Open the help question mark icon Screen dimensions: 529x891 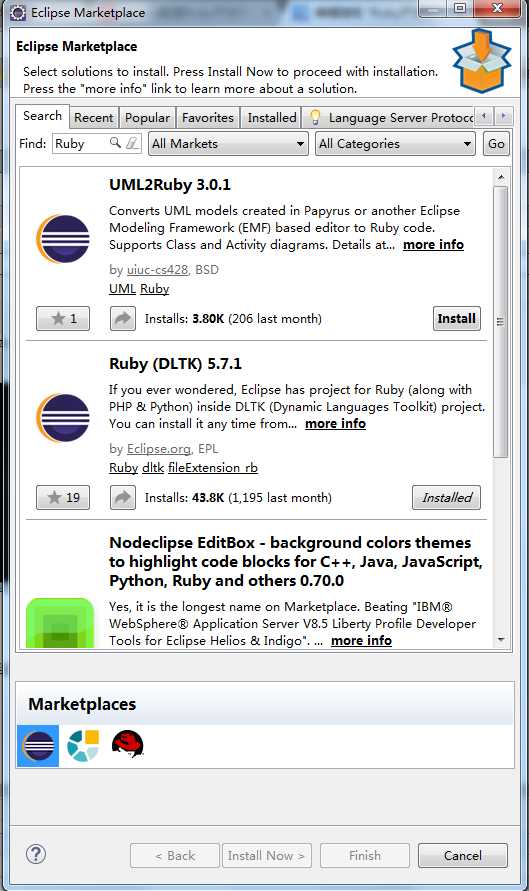[x=36, y=854]
